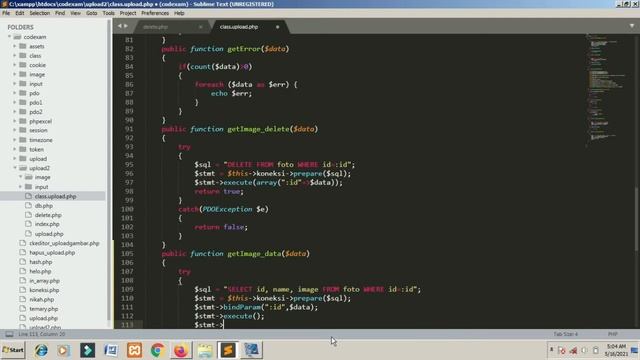This screenshot has height=360, width=640.
Task: Select the image folder under codexam
Action: [x=37, y=75]
